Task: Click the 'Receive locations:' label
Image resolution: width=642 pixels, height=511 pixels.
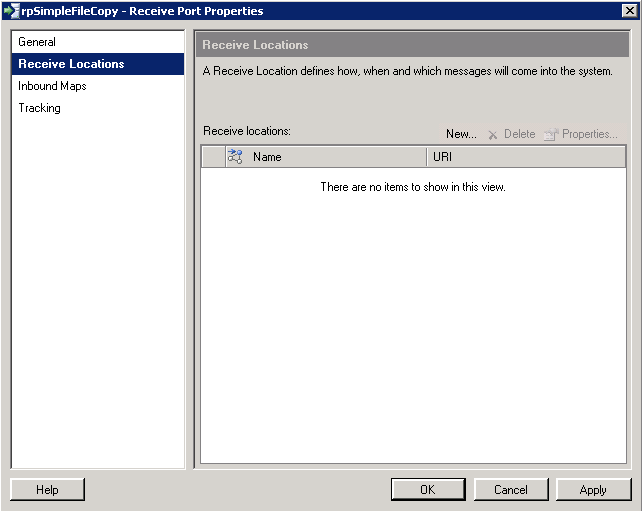Action: tap(247, 131)
